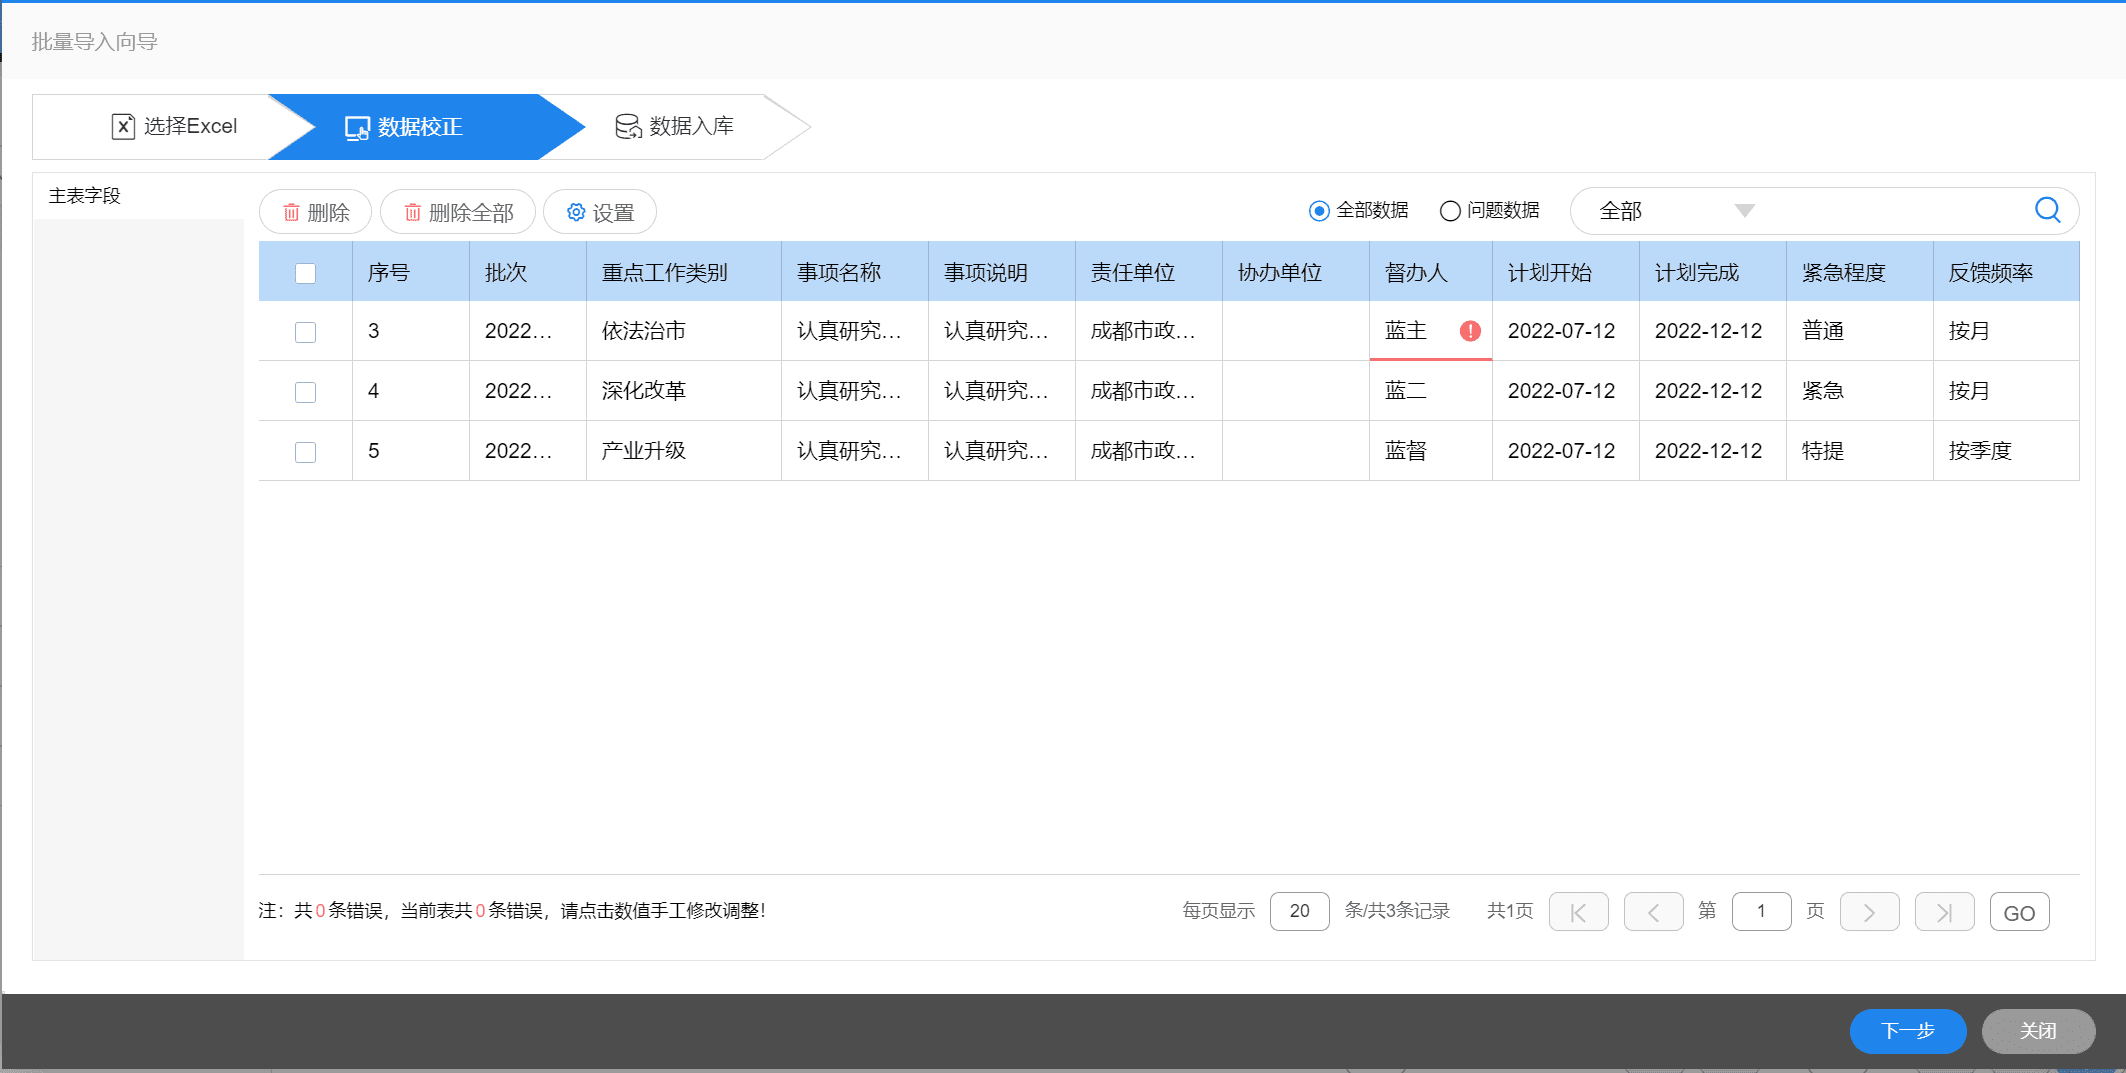
Task: Toggle the select-all header checkbox
Action: (x=305, y=273)
